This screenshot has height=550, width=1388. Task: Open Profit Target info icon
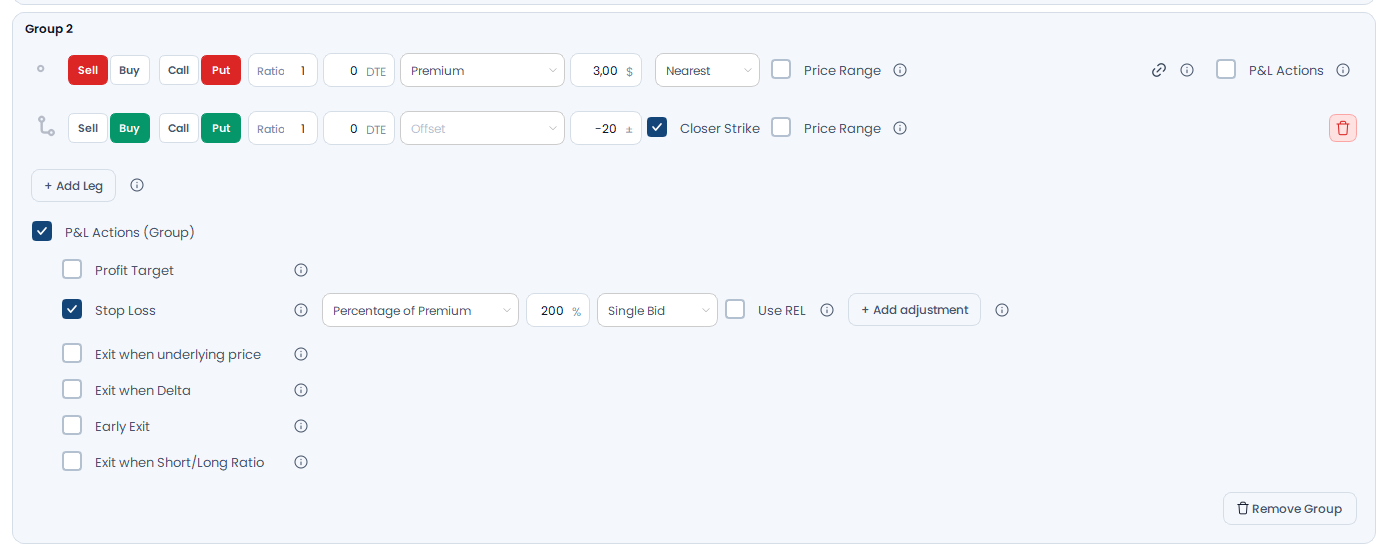301,270
